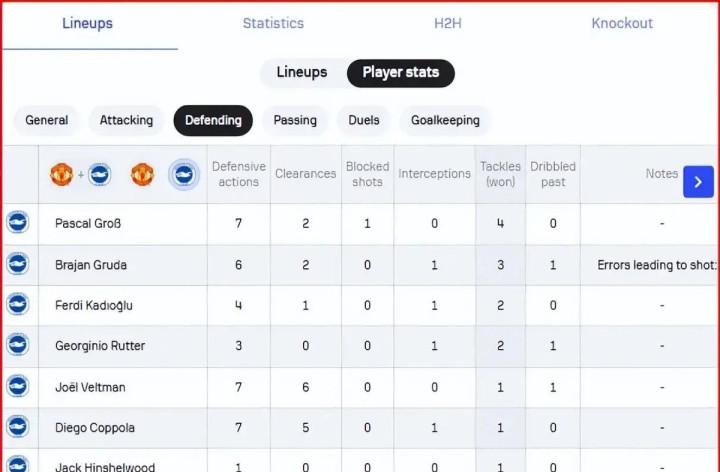Click Brighton crest beside Pascal Groß
Viewport: 720px width, 472px height.
click(x=18, y=223)
